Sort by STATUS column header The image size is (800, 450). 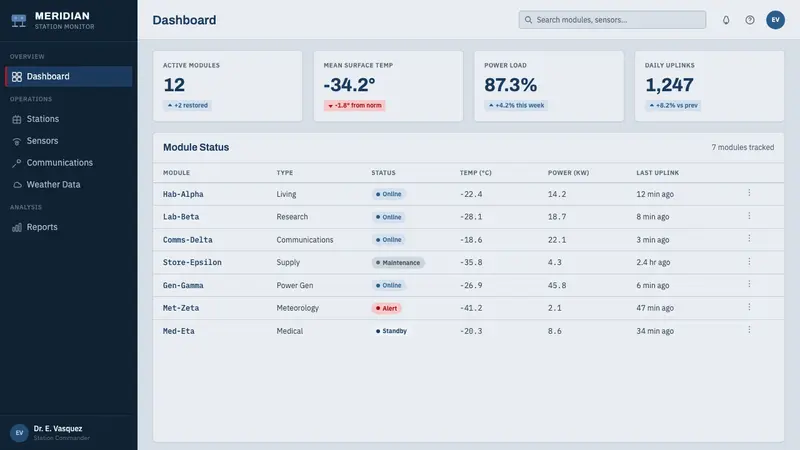click(x=383, y=173)
